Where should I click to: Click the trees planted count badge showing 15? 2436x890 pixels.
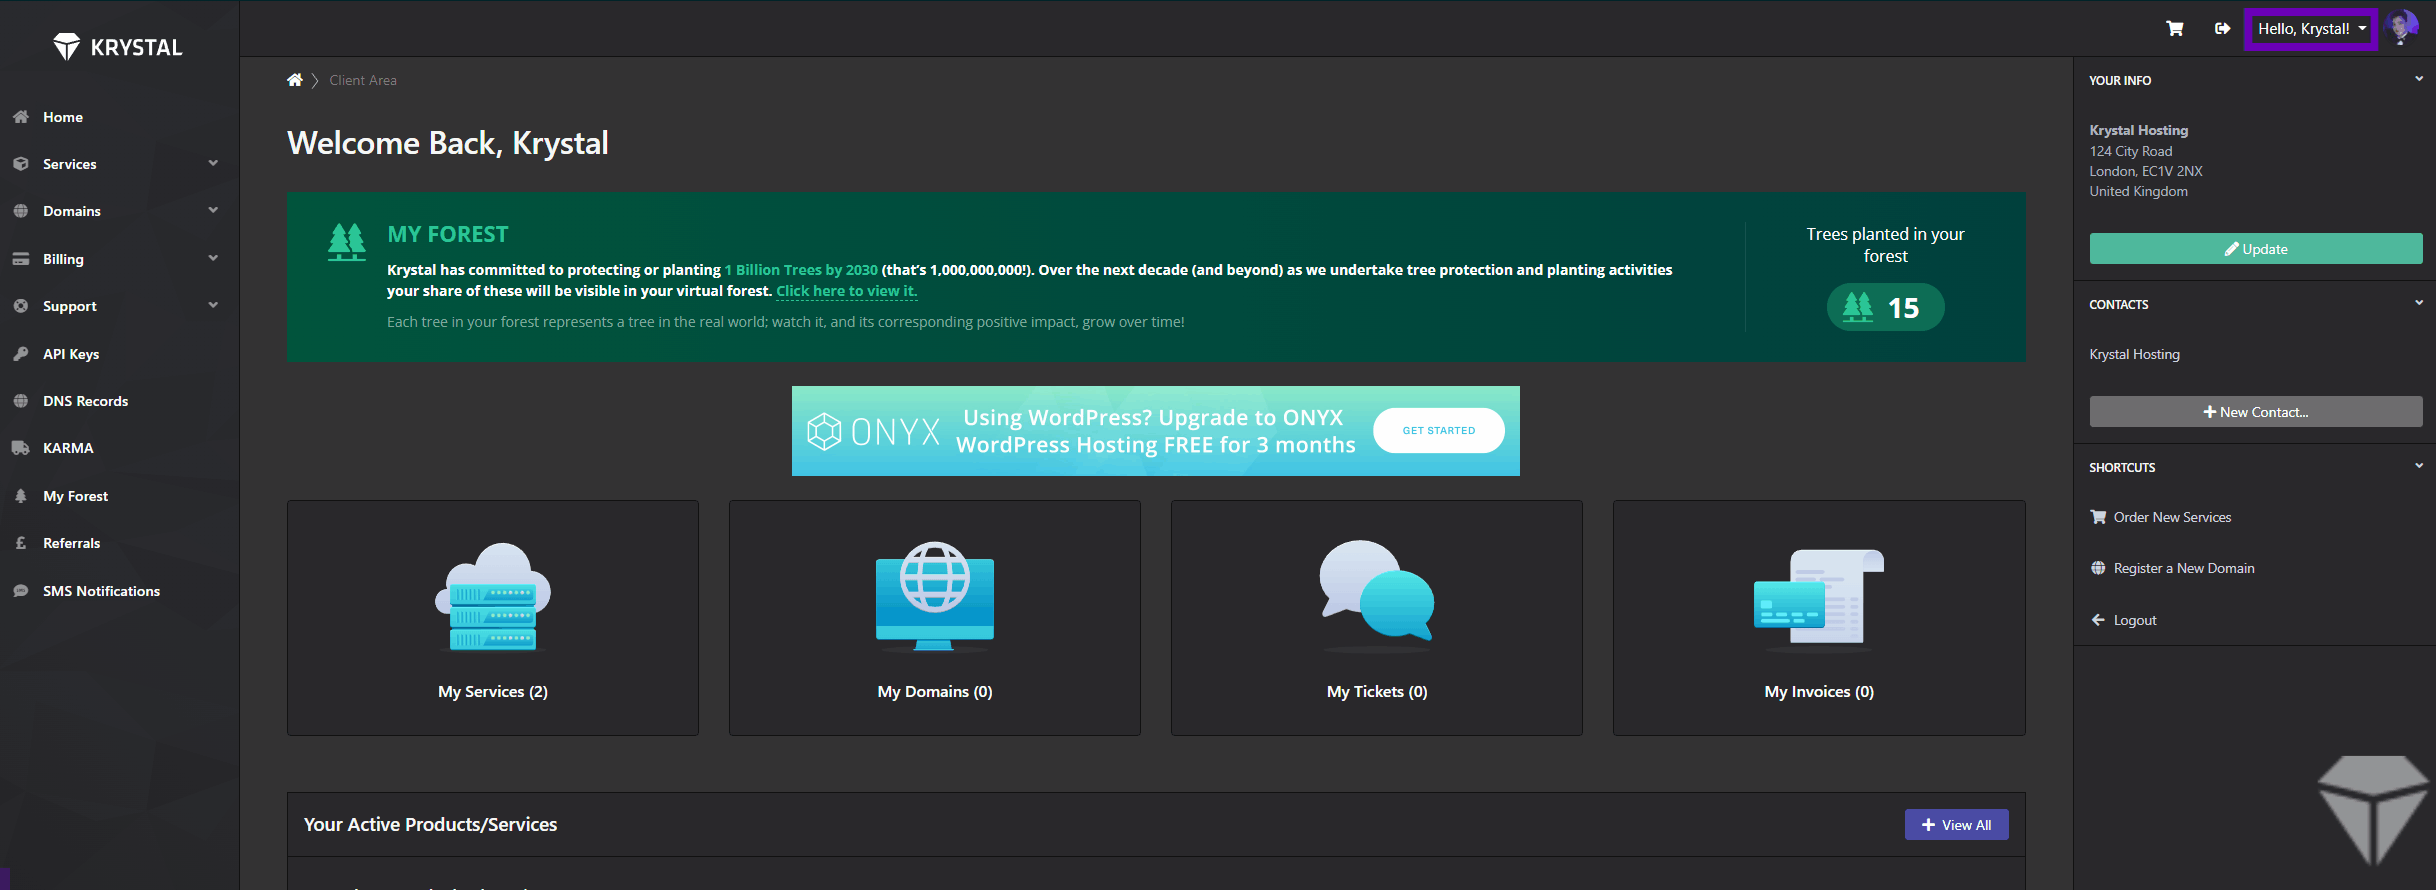(x=1885, y=307)
